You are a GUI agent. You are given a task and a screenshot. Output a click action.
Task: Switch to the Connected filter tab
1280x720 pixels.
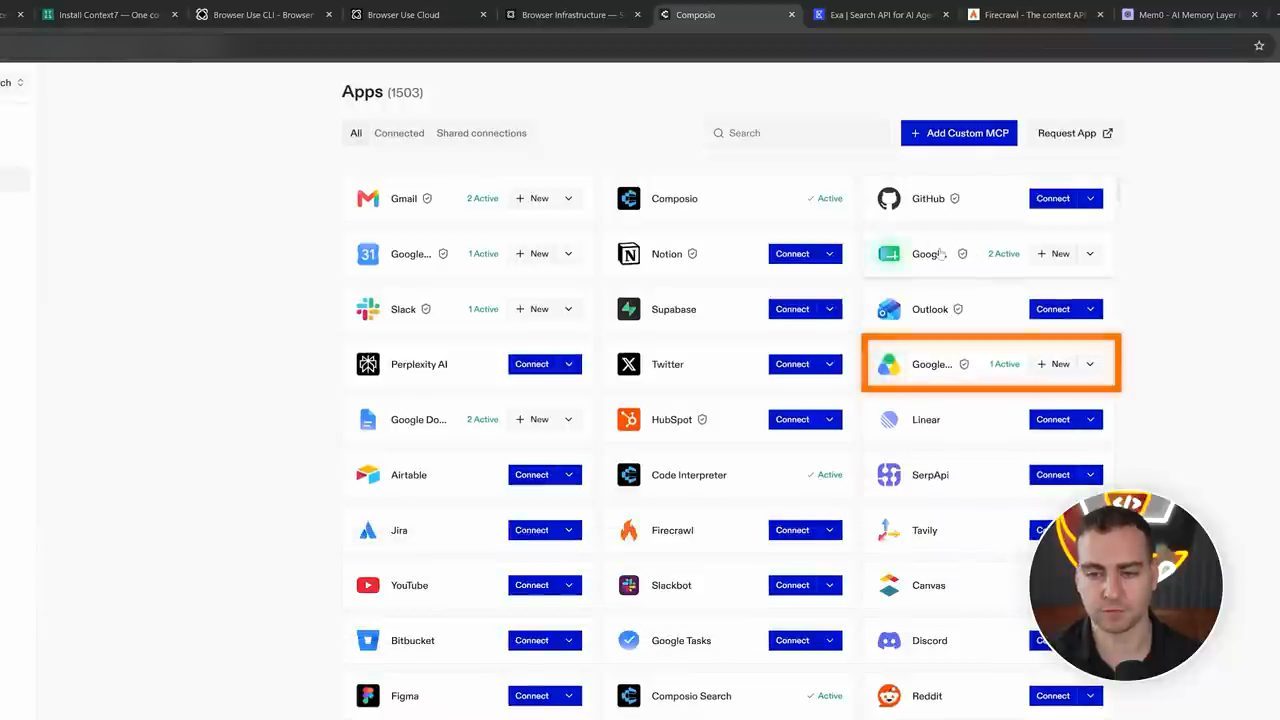coord(399,133)
